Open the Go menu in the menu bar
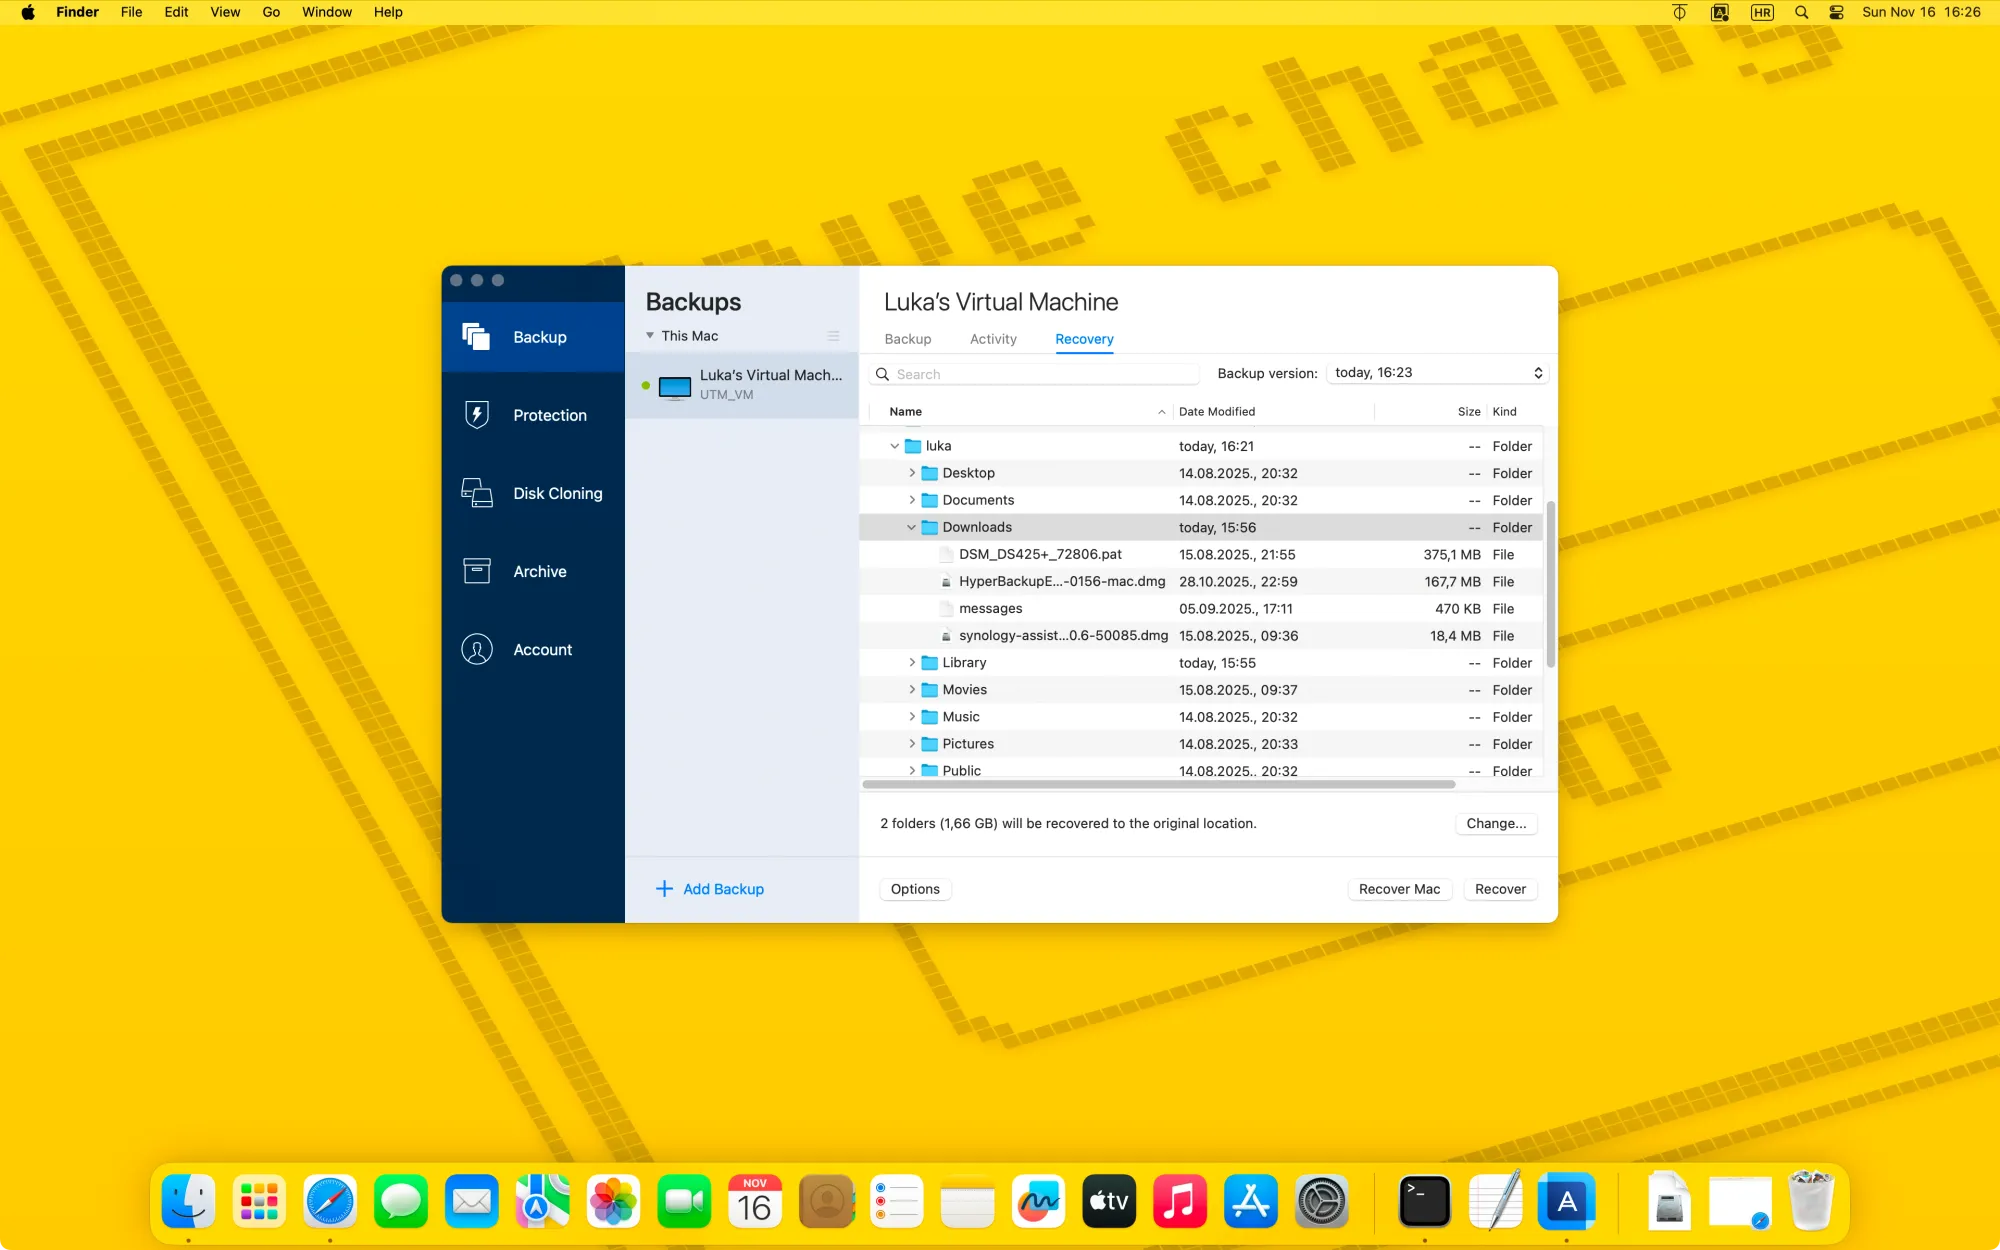This screenshot has width=2000, height=1250. tap(270, 12)
